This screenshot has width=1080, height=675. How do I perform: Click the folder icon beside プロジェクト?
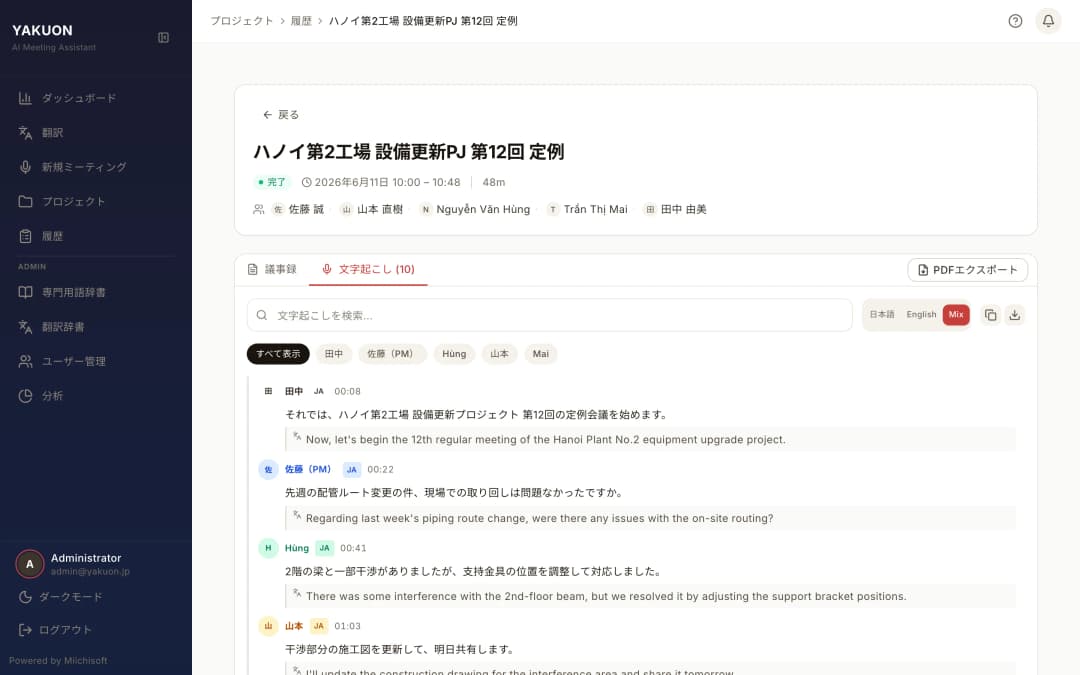pyautogui.click(x=25, y=201)
